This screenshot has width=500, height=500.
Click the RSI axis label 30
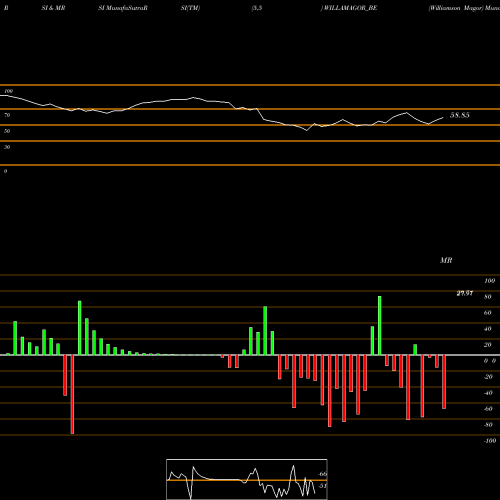point(7,147)
